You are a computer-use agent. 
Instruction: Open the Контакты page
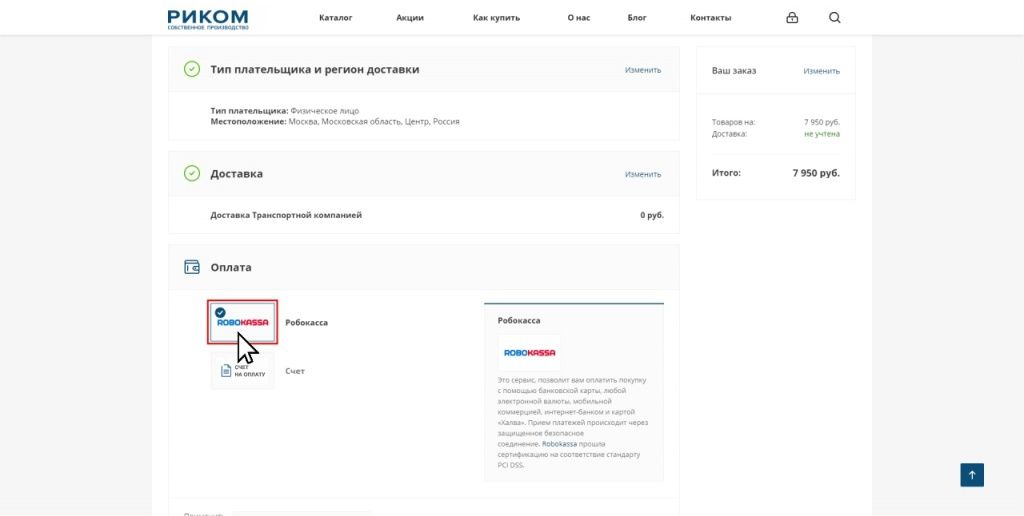tap(710, 18)
